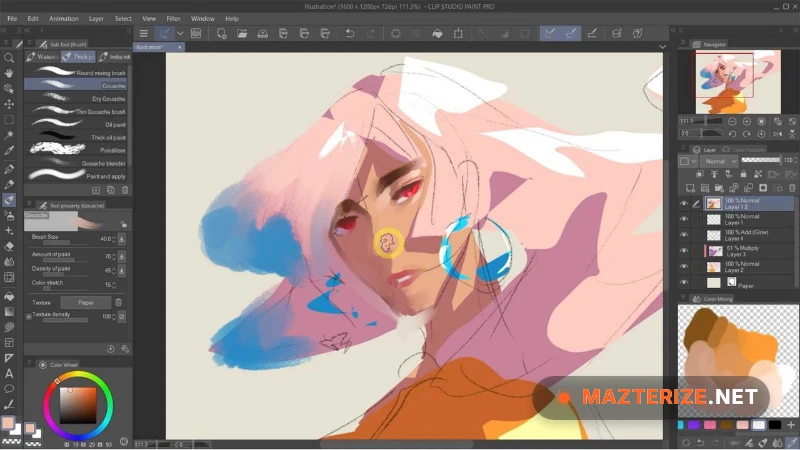Click the Undo arrow in the command bar

coord(349,34)
